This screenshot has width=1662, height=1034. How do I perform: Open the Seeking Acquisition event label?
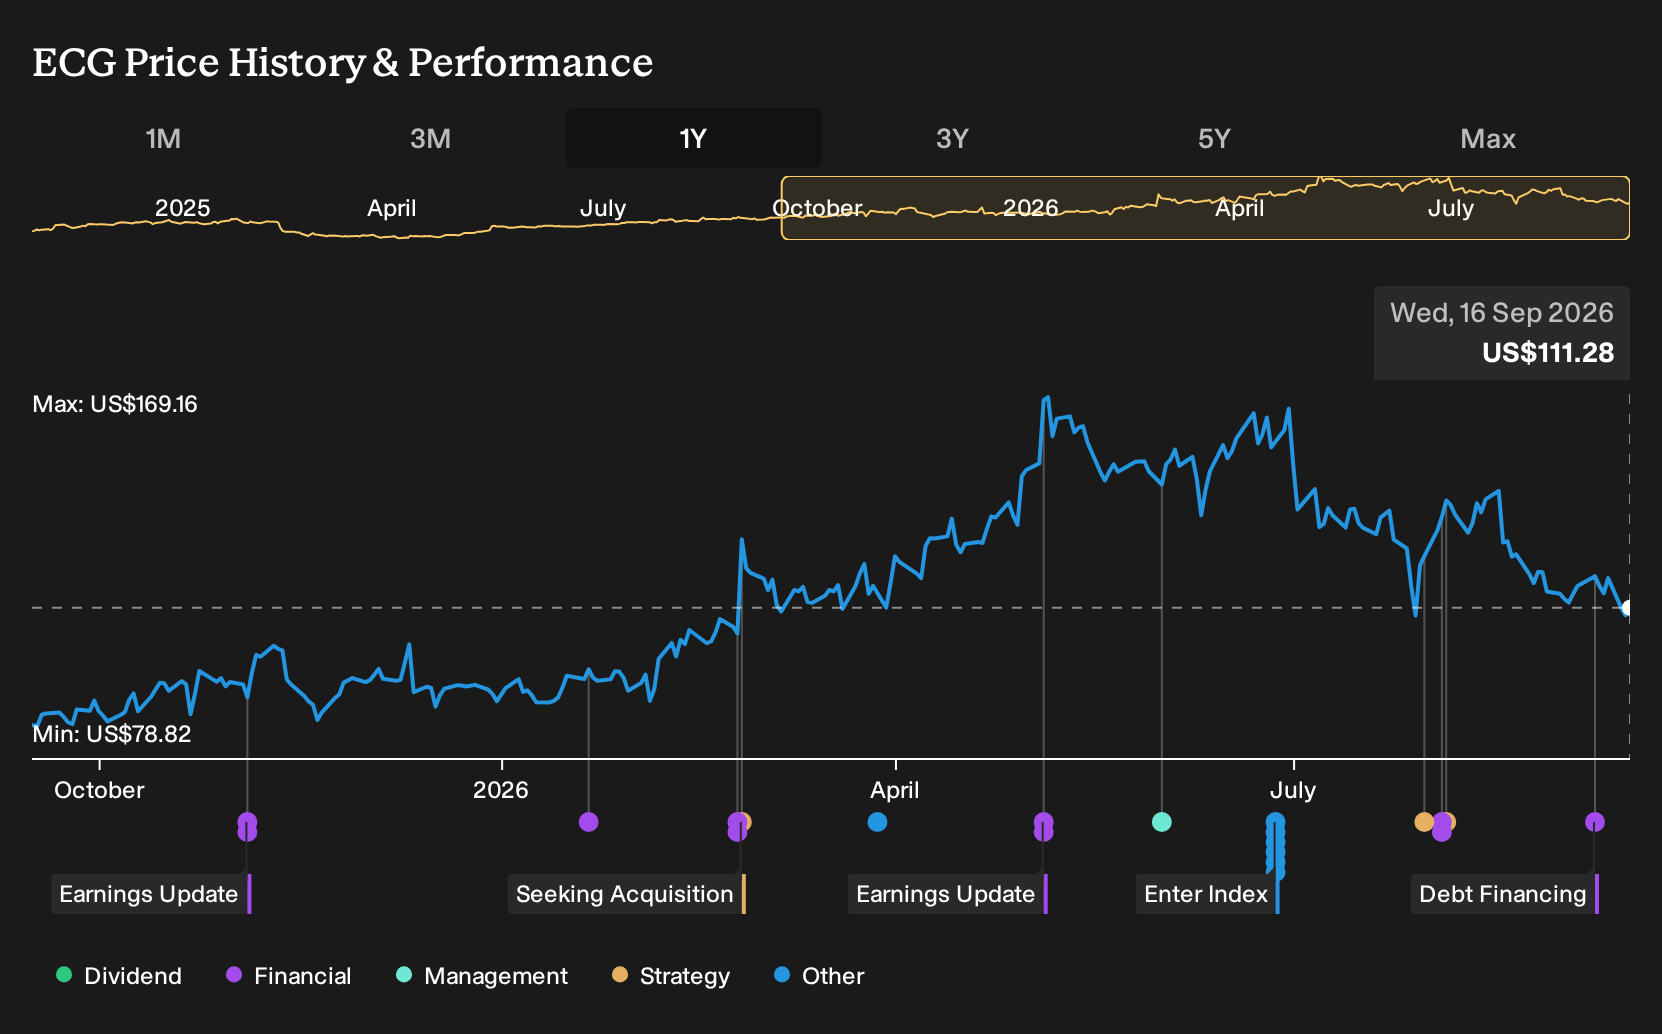pyautogui.click(x=625, y=894)
